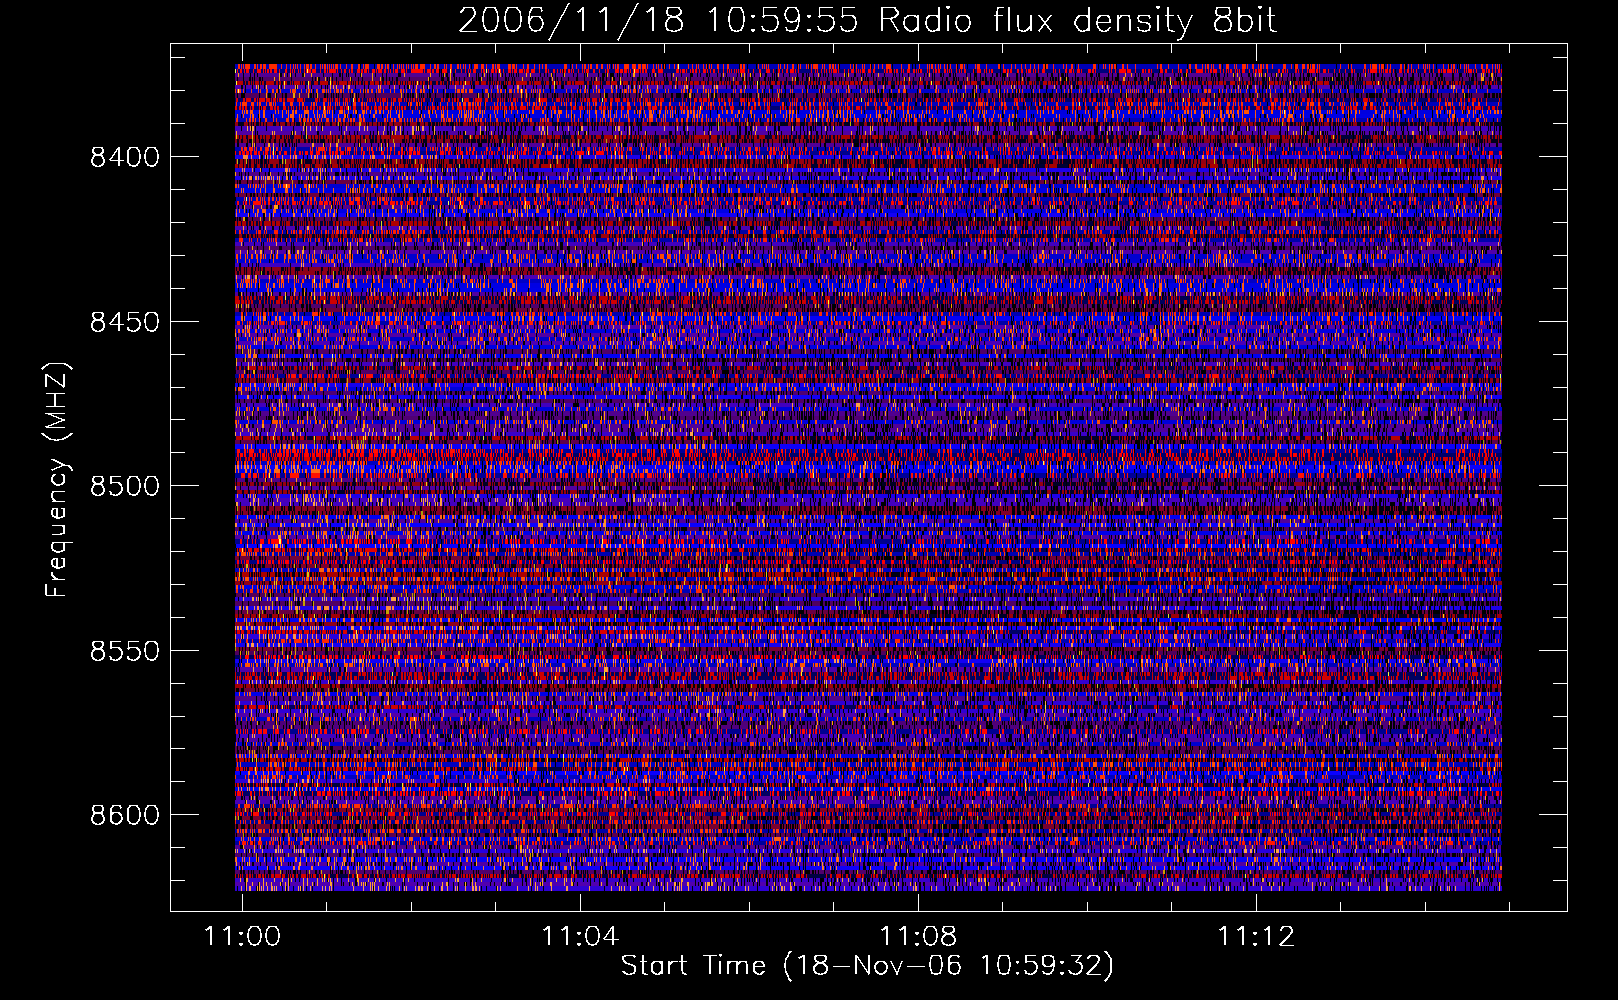The width and height of the screenshot is (1618, 1000).
Task: Click the 11:04 time tick label
Action: point(580,936)
